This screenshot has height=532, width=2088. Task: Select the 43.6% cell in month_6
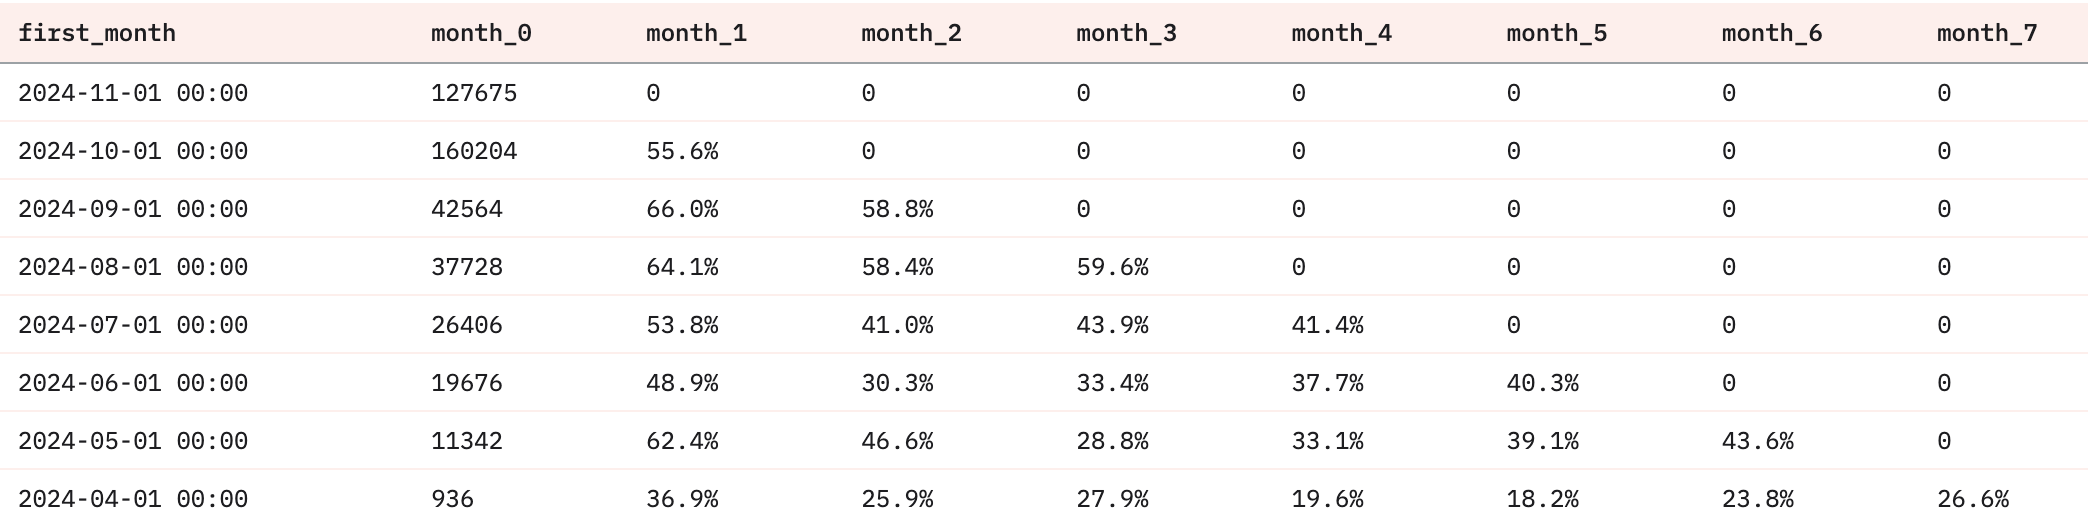[1757, 441]
